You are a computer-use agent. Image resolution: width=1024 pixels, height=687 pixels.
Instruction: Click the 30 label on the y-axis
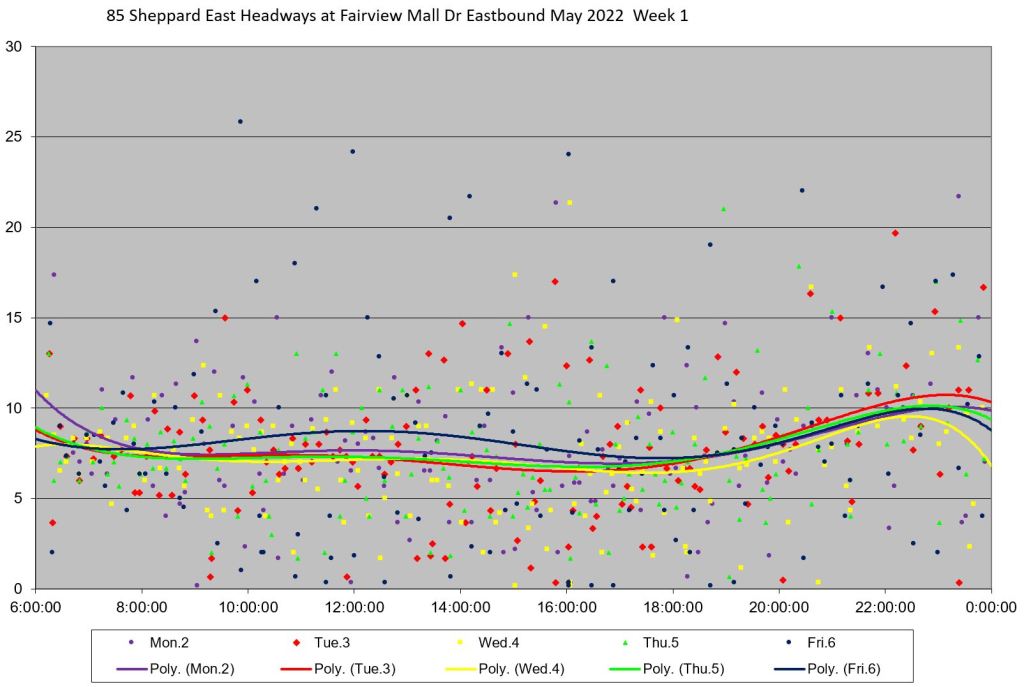click(14, 46)
